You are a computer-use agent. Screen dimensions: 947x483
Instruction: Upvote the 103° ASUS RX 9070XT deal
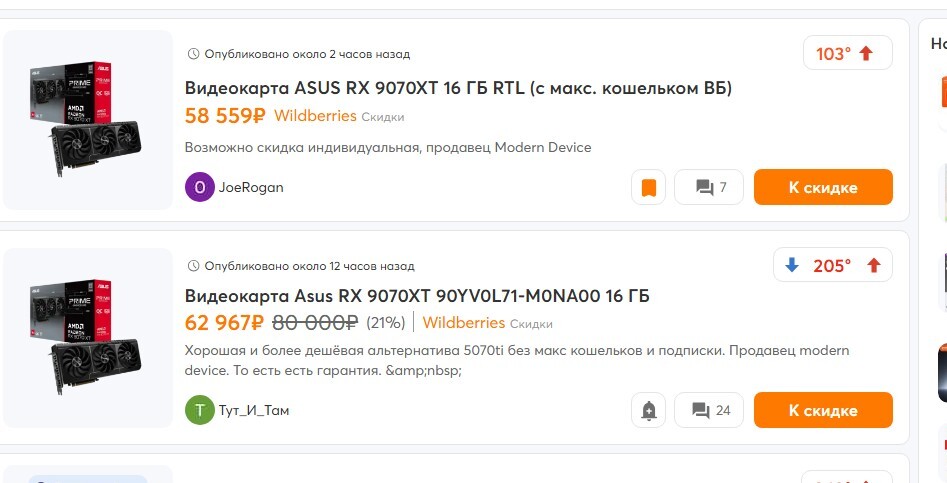[866, 54]
